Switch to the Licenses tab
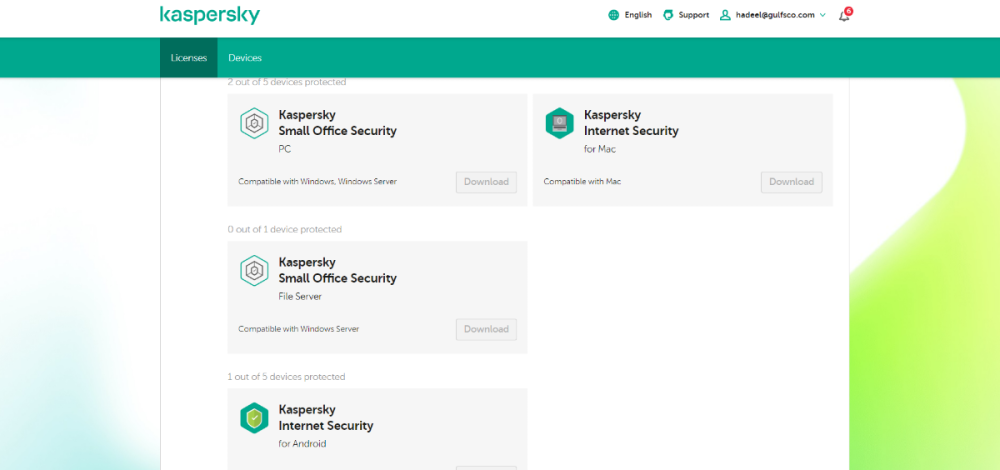 coord(189,57)
